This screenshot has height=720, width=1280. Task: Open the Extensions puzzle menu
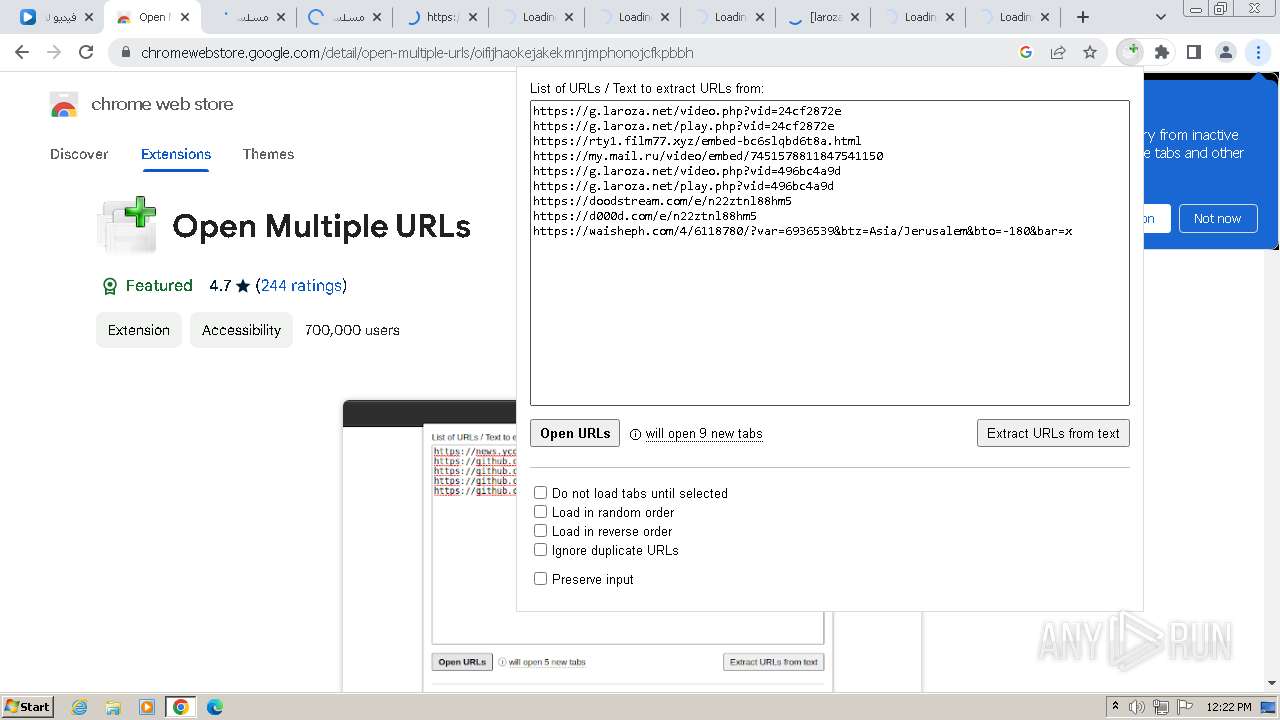pyautogui.click(x=1161, y=52)
